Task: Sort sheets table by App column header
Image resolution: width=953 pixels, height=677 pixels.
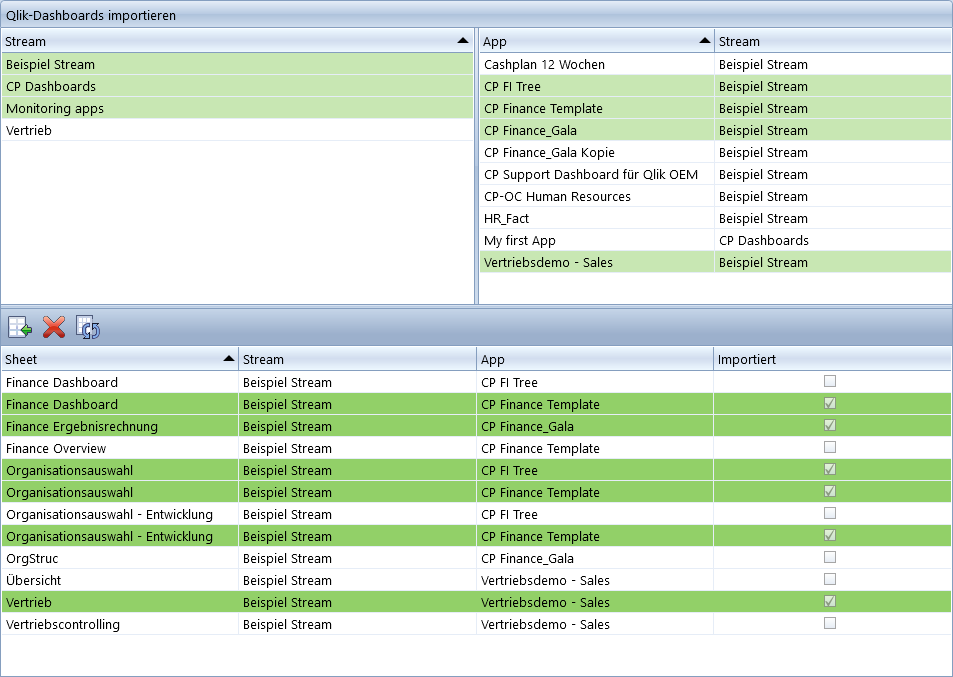Action: (x=595, y=359)
